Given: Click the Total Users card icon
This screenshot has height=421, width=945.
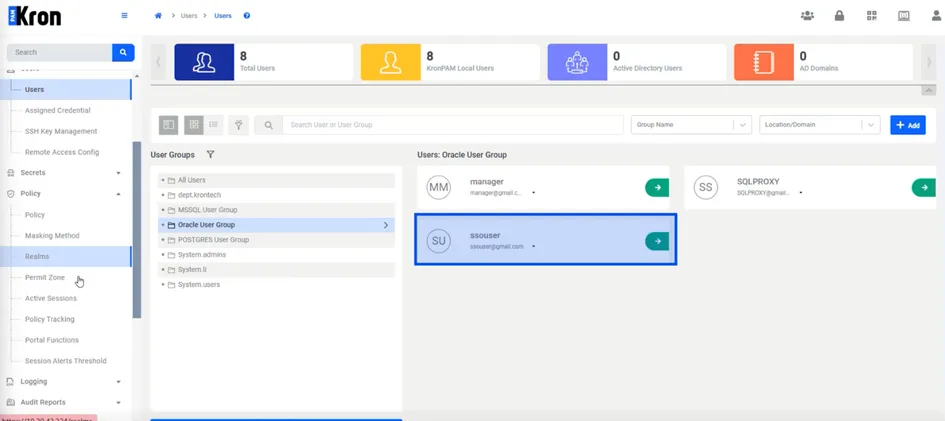Looking at the screenshot, I should [x=204, y=62].
